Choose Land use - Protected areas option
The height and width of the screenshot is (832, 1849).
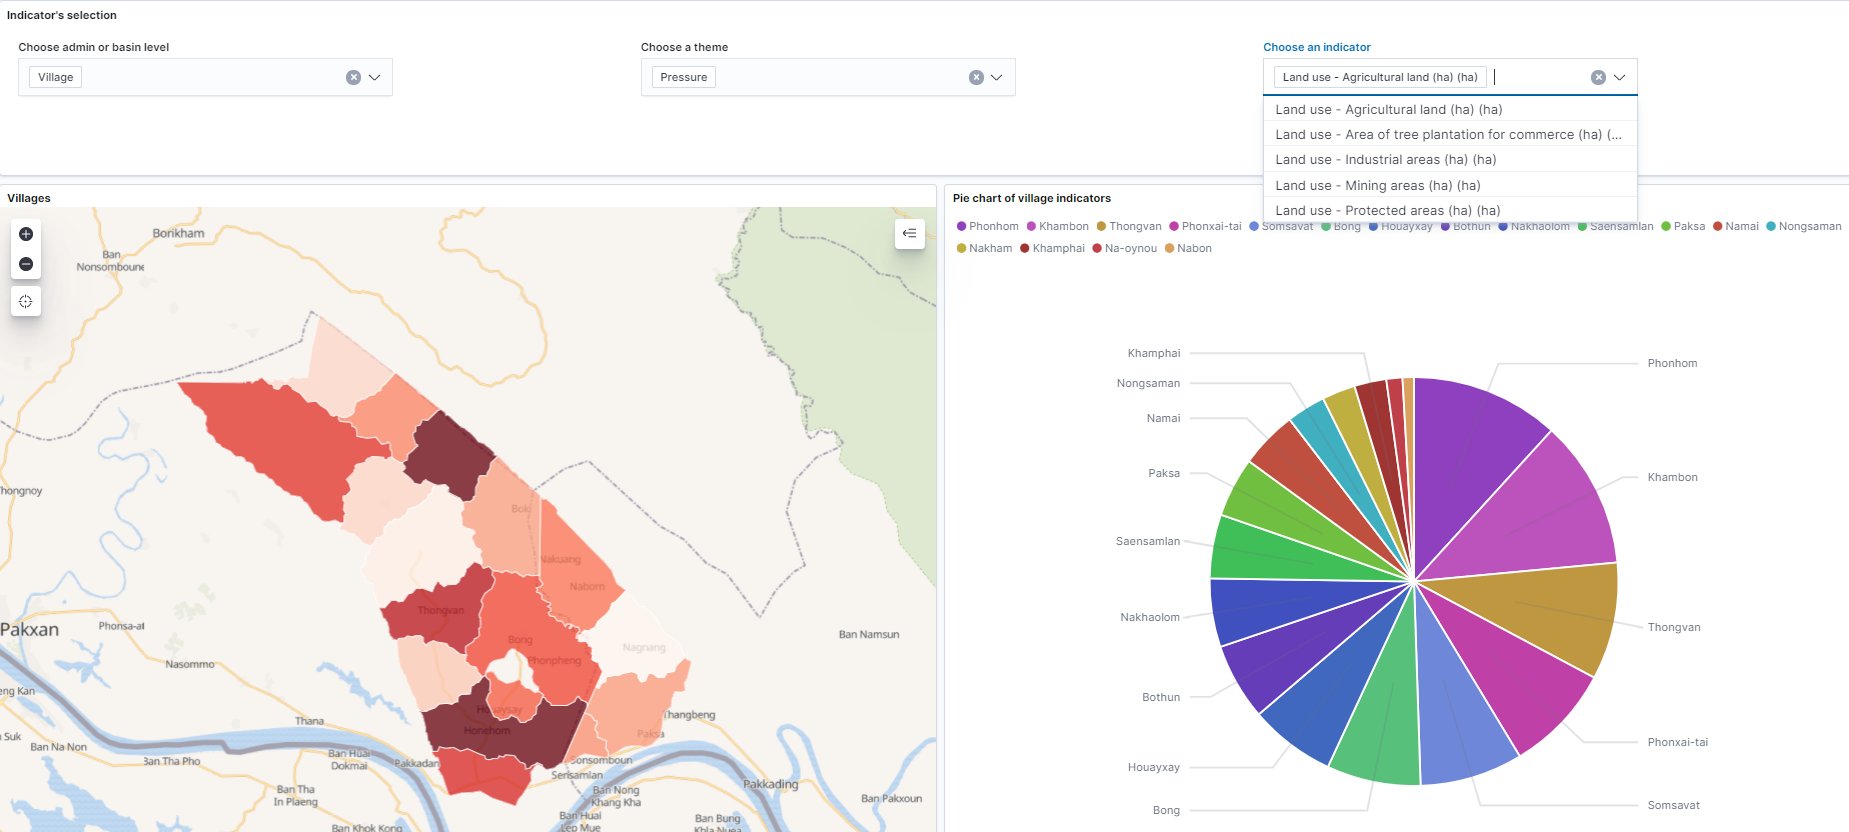(x=1387, y=211)
